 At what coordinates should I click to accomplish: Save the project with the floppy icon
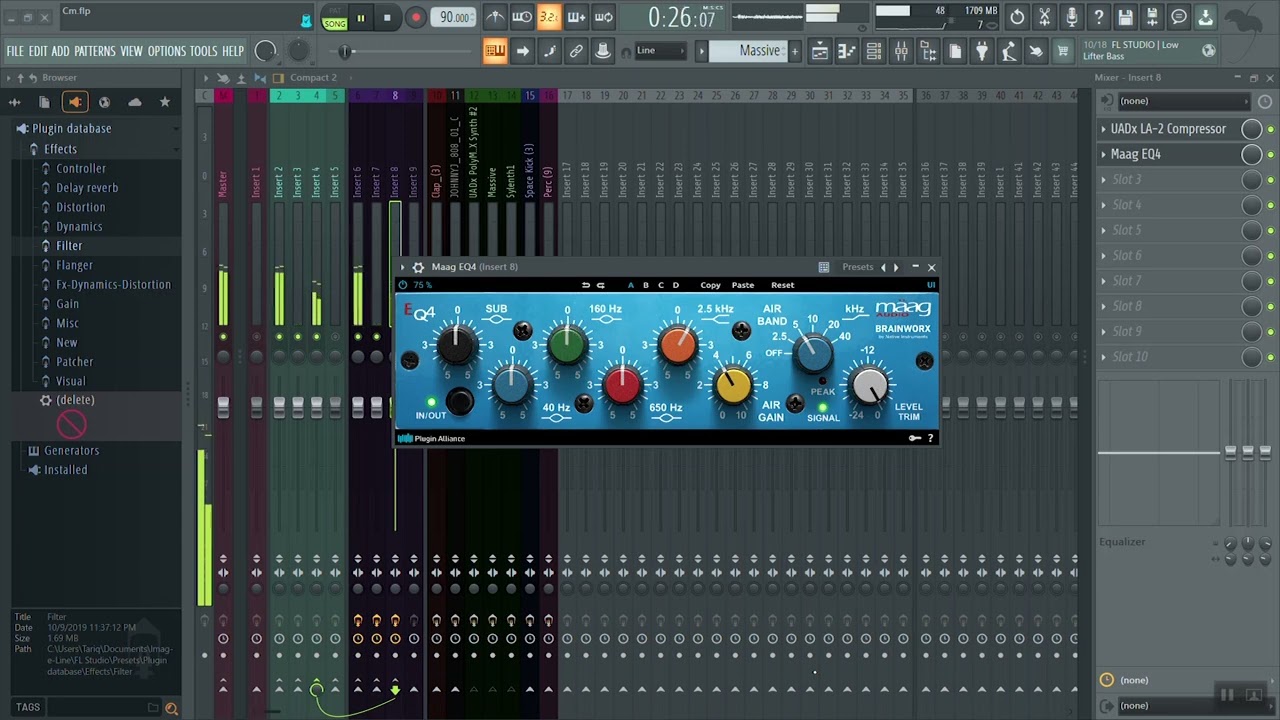[1125, 17]
